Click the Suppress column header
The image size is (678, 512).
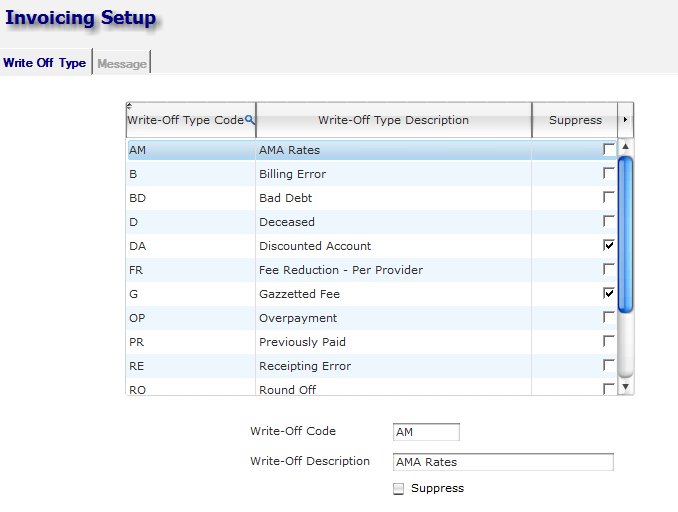click(575, 120)
